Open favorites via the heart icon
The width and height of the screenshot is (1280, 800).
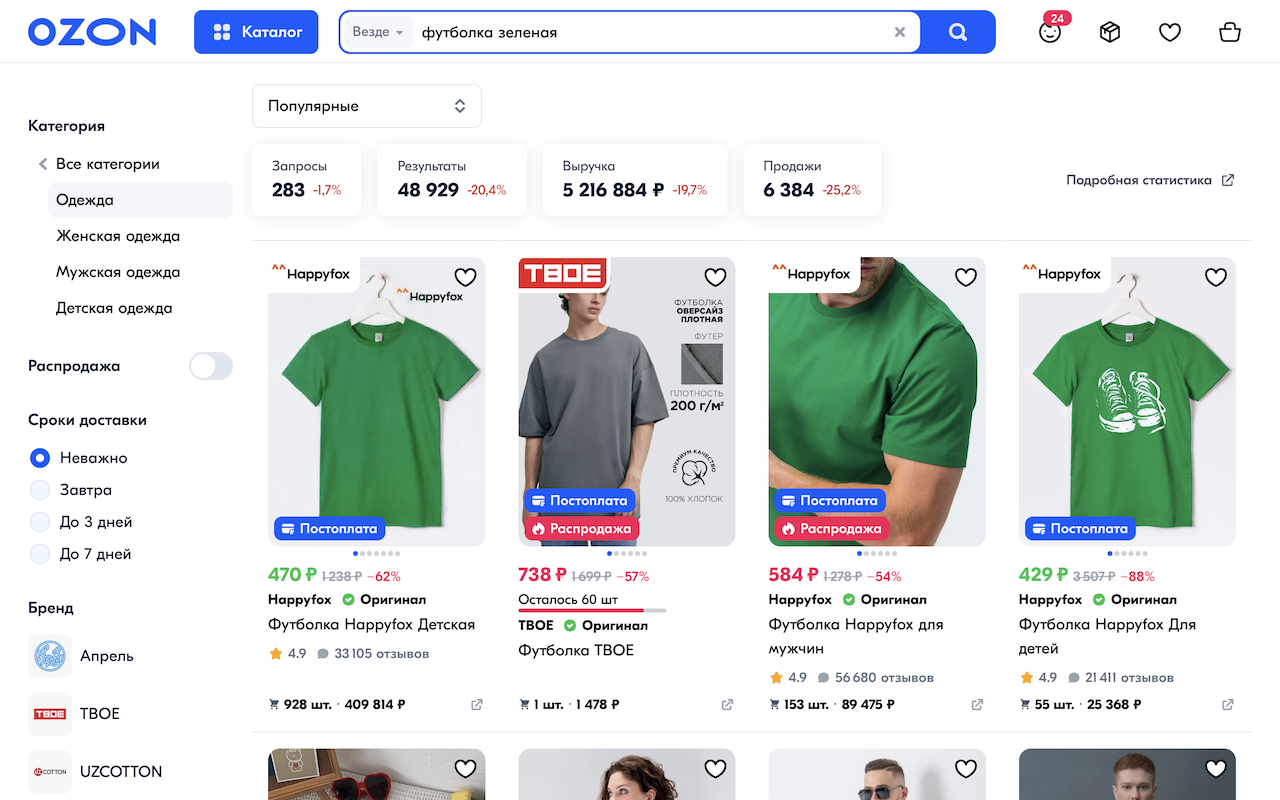(x=1170, y=32)
